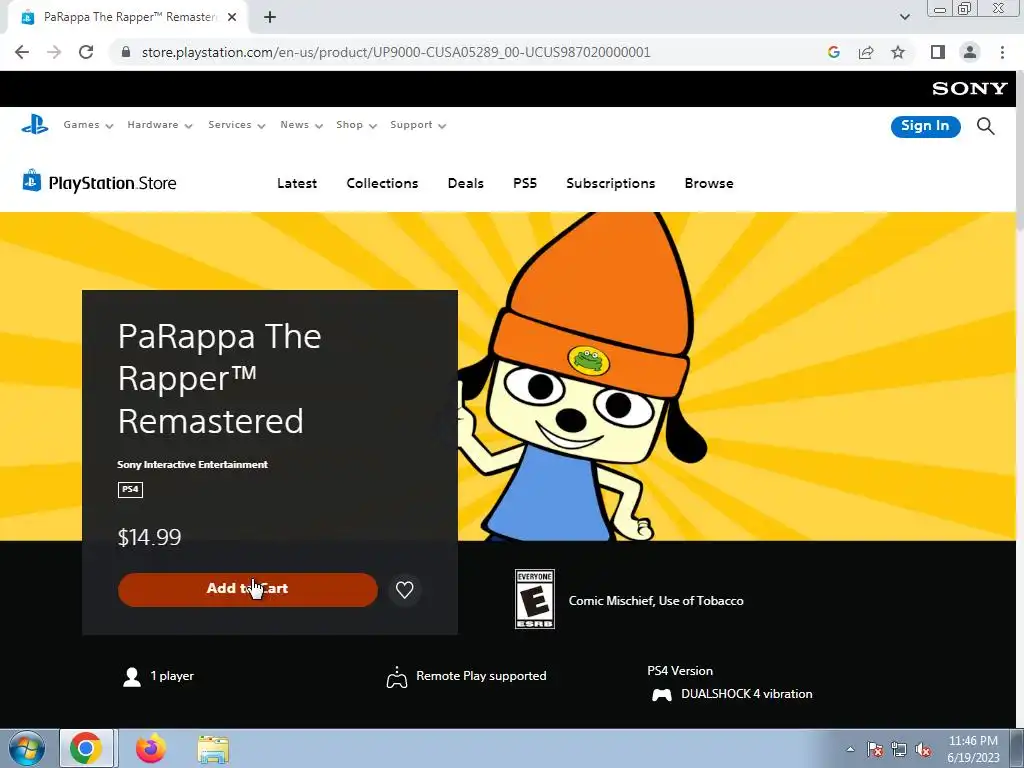Click the ESRB Everyone rating badge
Screen dimensions: 1024x768
tap(534, 599)
